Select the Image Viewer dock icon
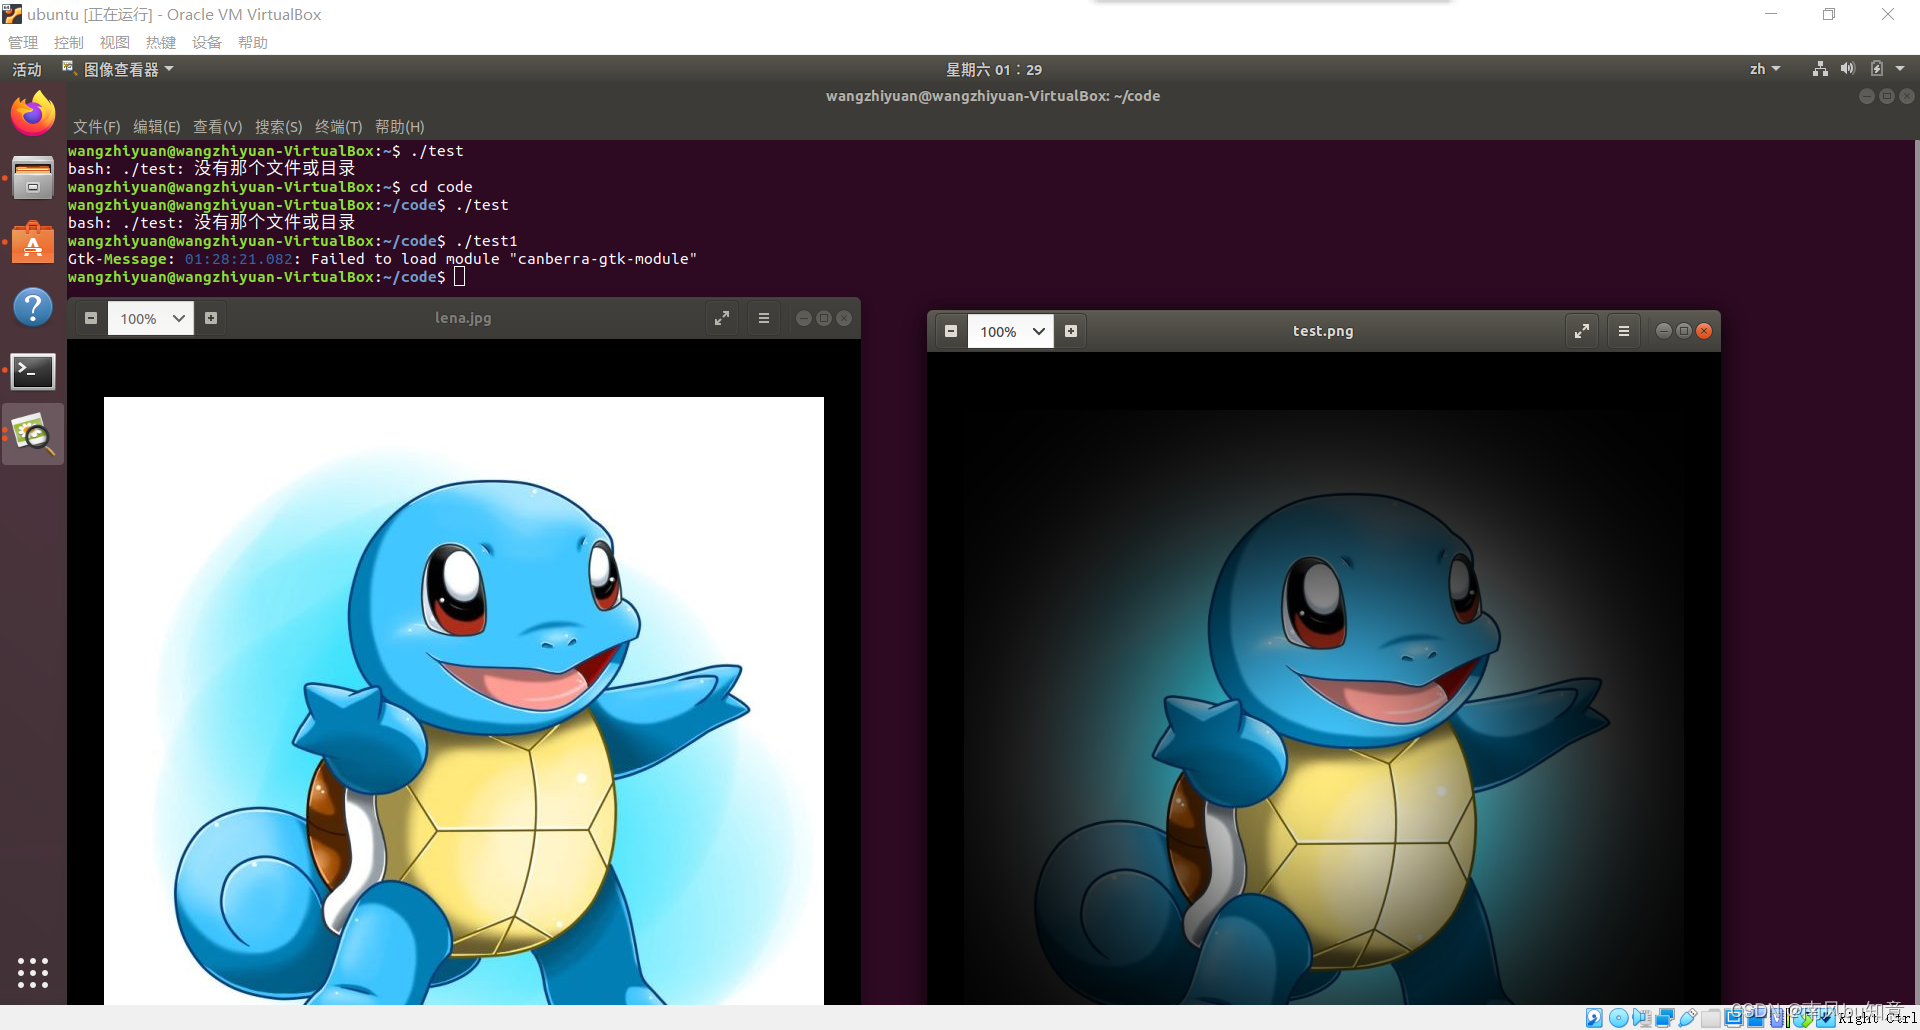This screenshot has width=1920, height=1030. pyautogui.click(x=33, y=434)
